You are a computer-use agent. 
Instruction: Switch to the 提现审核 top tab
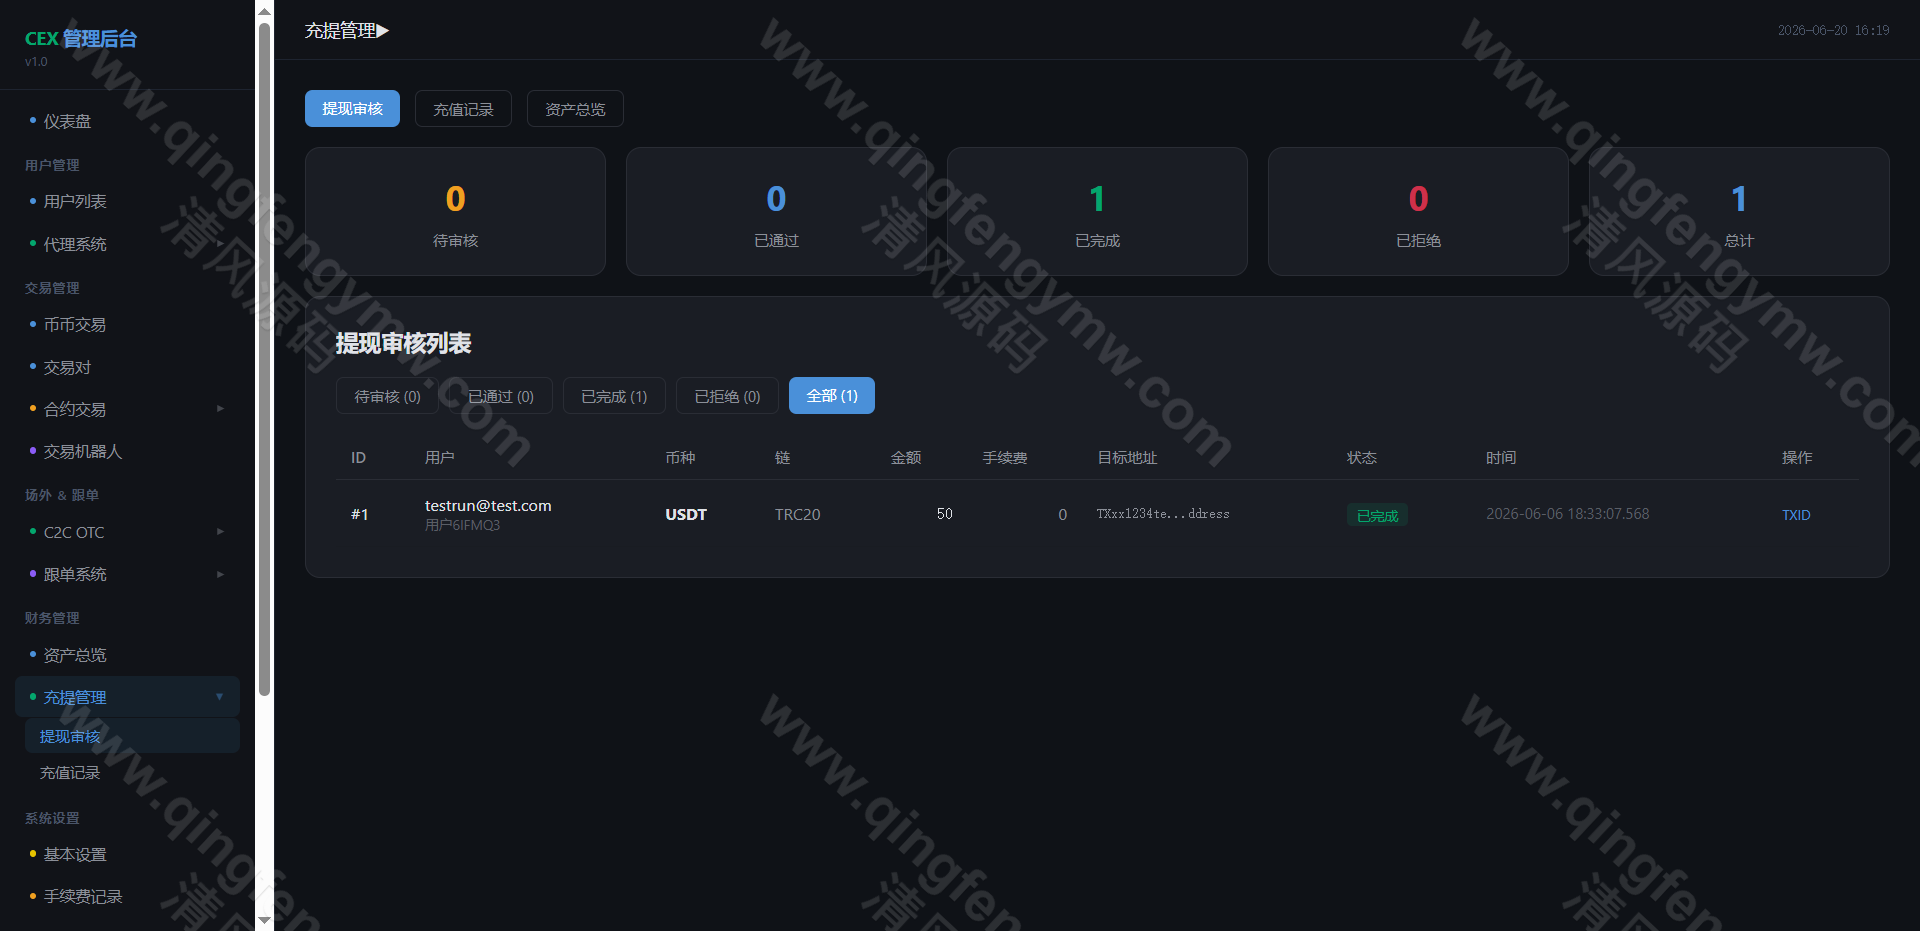tap(352, 109)
